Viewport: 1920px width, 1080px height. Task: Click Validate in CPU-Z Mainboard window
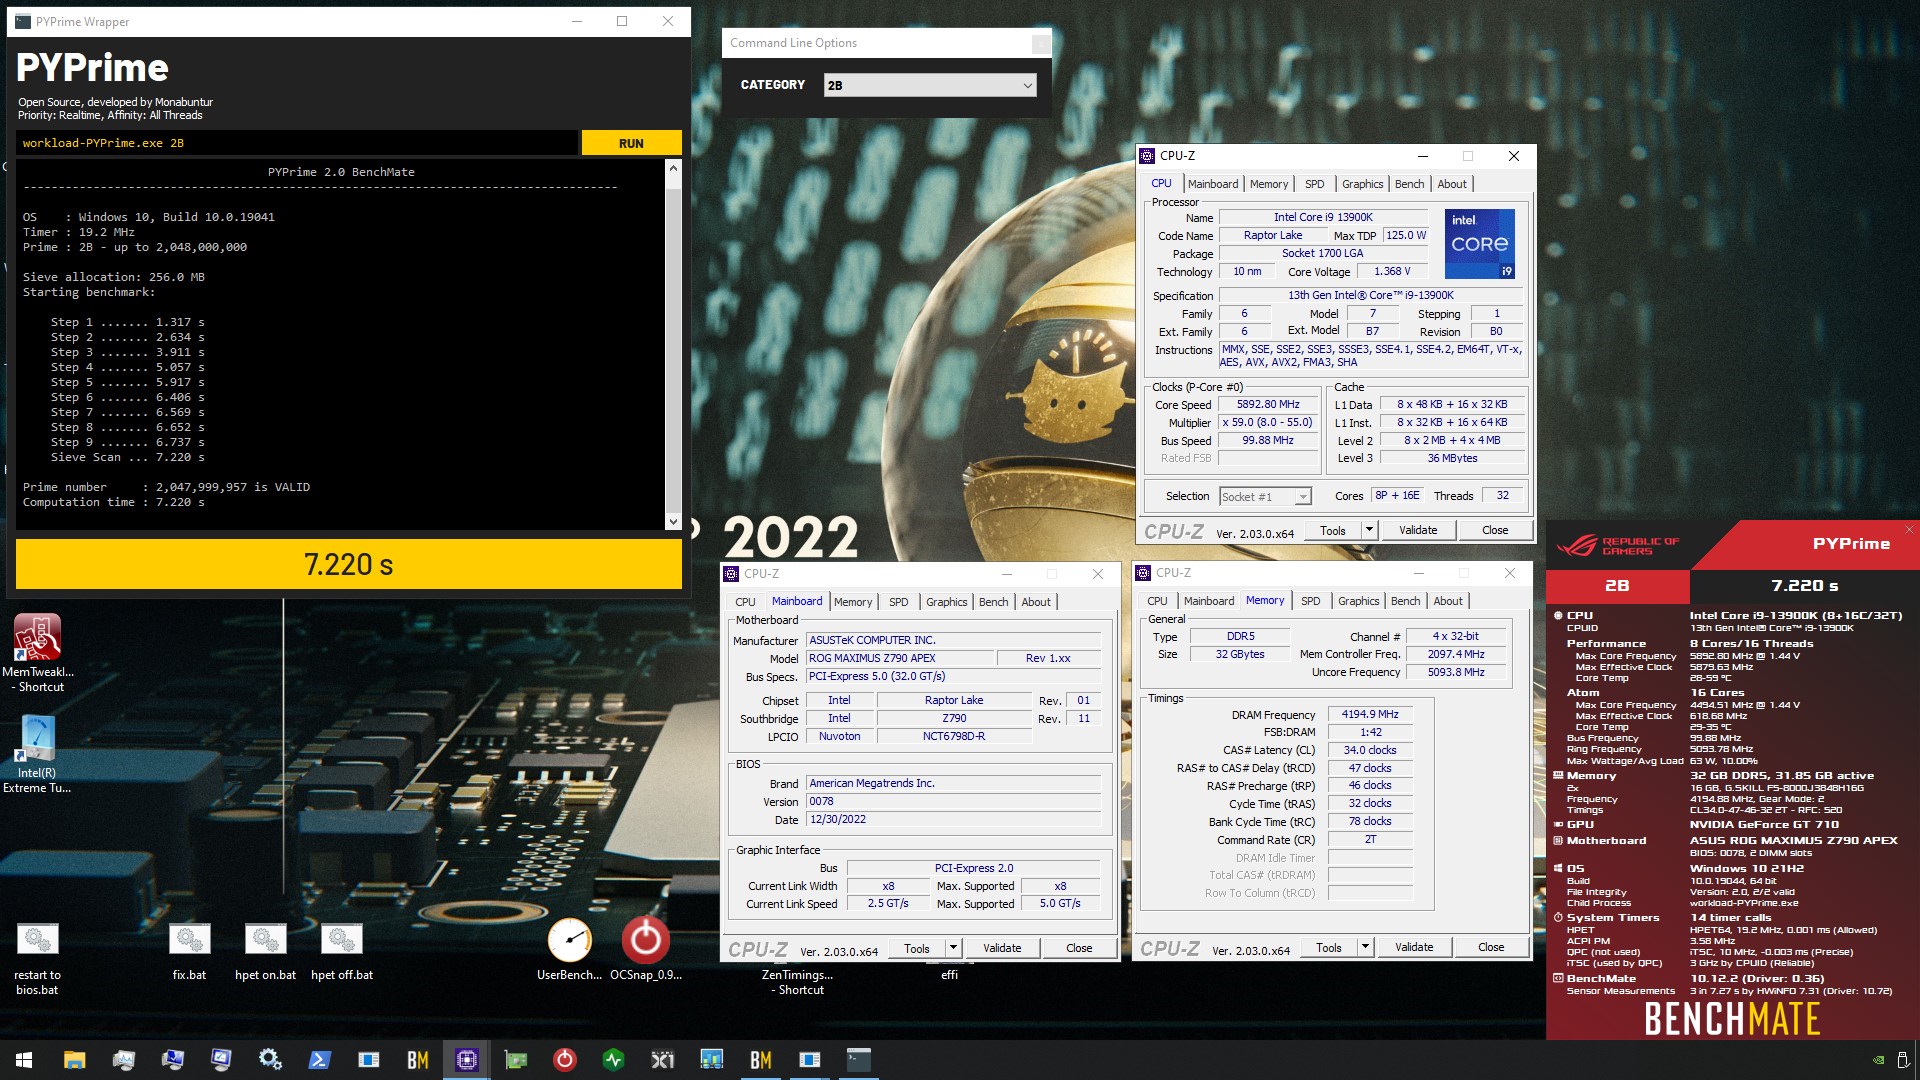coord(1001,948)
